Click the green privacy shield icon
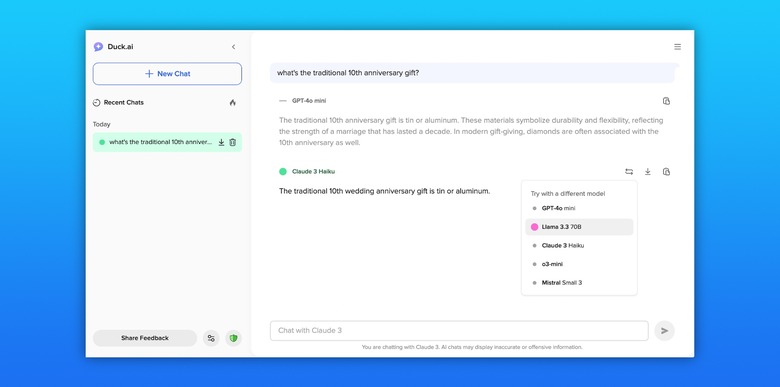 click(233, 338)
